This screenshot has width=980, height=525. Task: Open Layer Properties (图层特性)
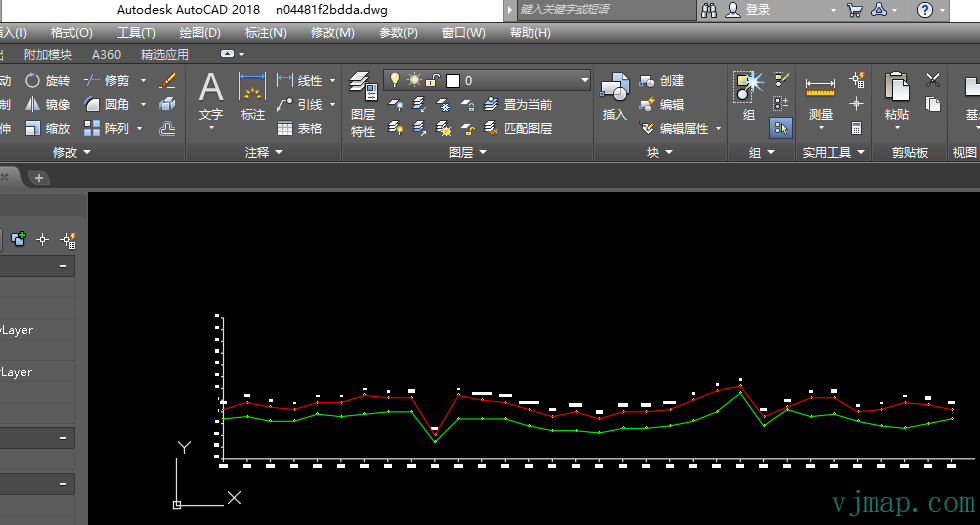pos(362,104)
